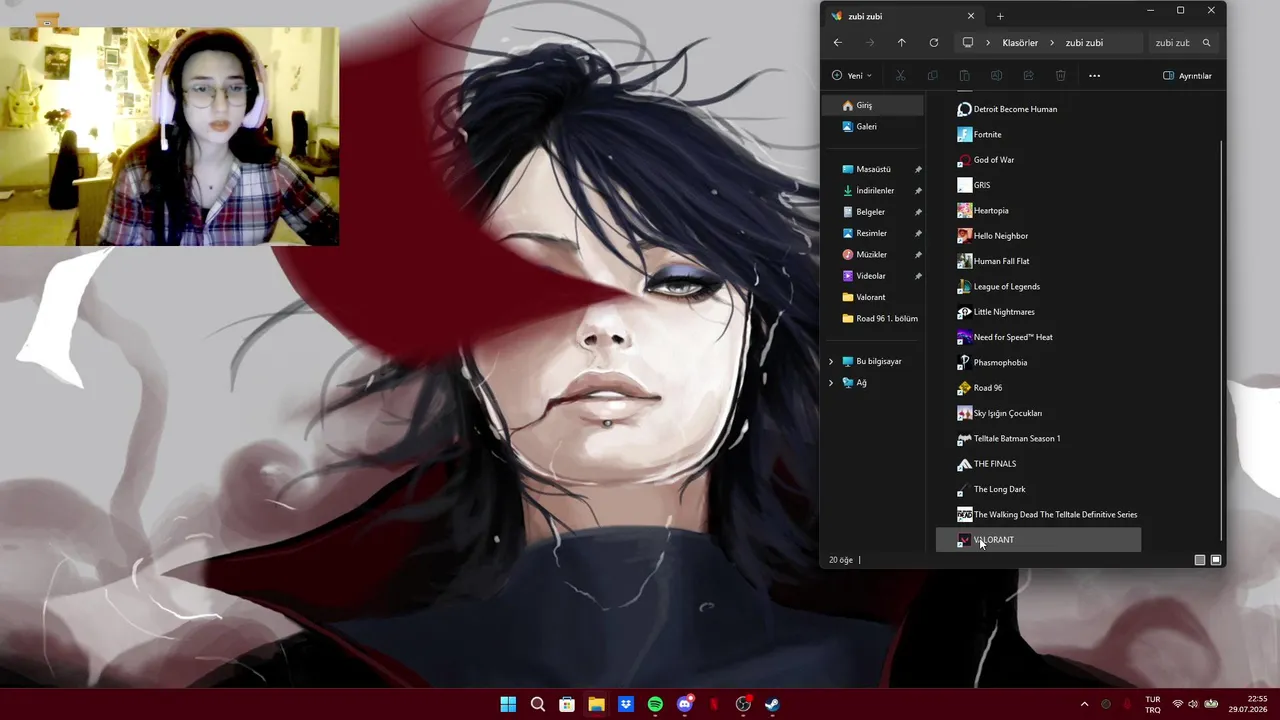Navigate to Klasörler in the breadcrumb
This screenshot has width=1280, height=720.
point(1020,43)
